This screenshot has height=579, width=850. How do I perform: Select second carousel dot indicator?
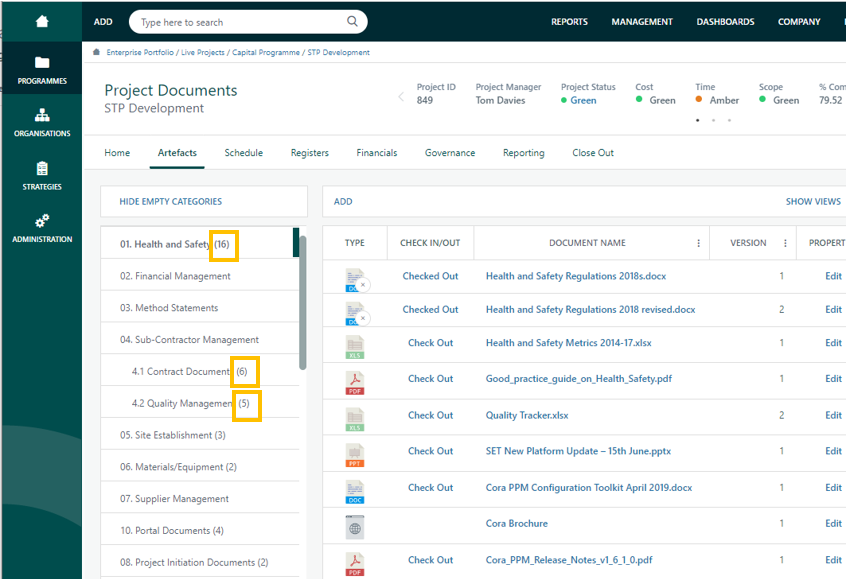(713, 120)
